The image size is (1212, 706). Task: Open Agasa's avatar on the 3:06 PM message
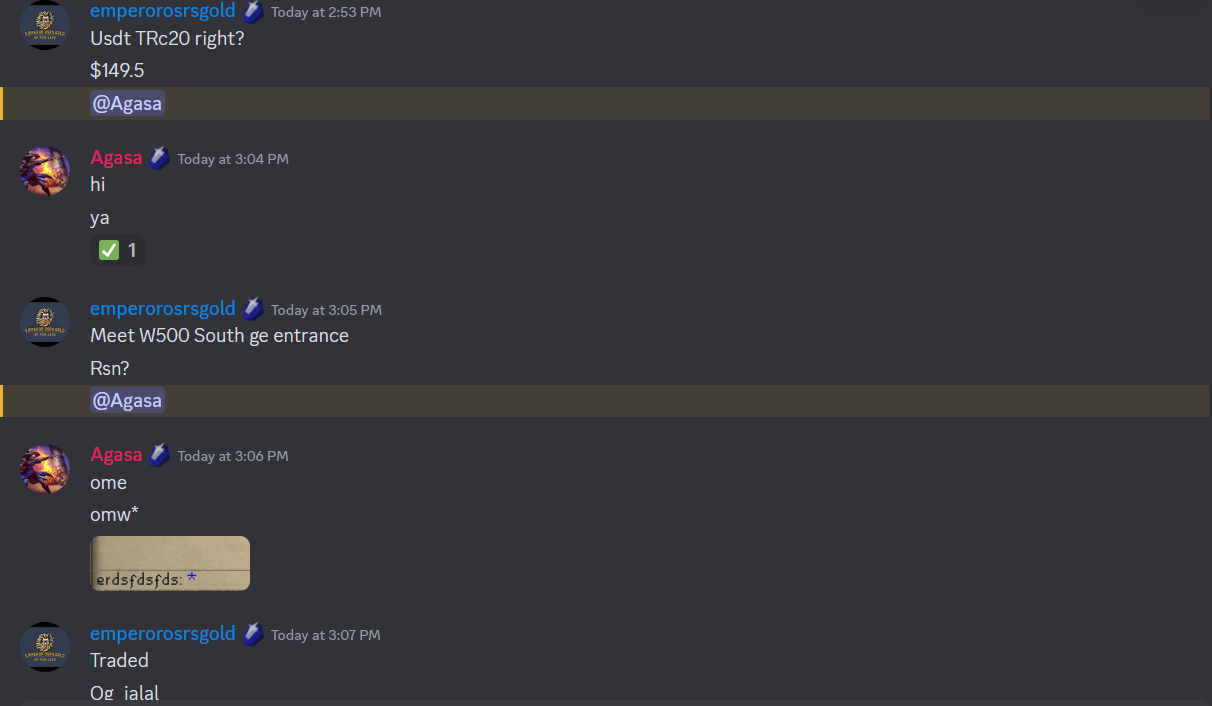pyautogui.click(x=45, y=468)
